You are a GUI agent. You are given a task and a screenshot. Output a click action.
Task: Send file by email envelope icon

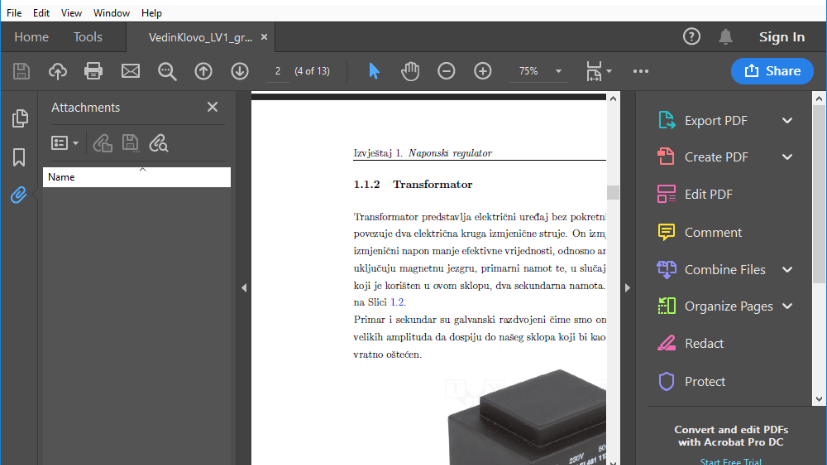tap(130, 71)
